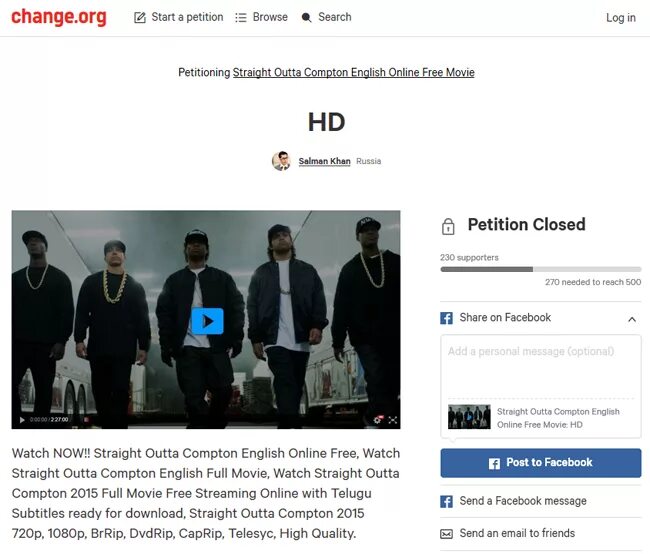This screenshot has height=554, width=650.
Task: Click the Start a petition pencil icon
Action: [140, 17]
